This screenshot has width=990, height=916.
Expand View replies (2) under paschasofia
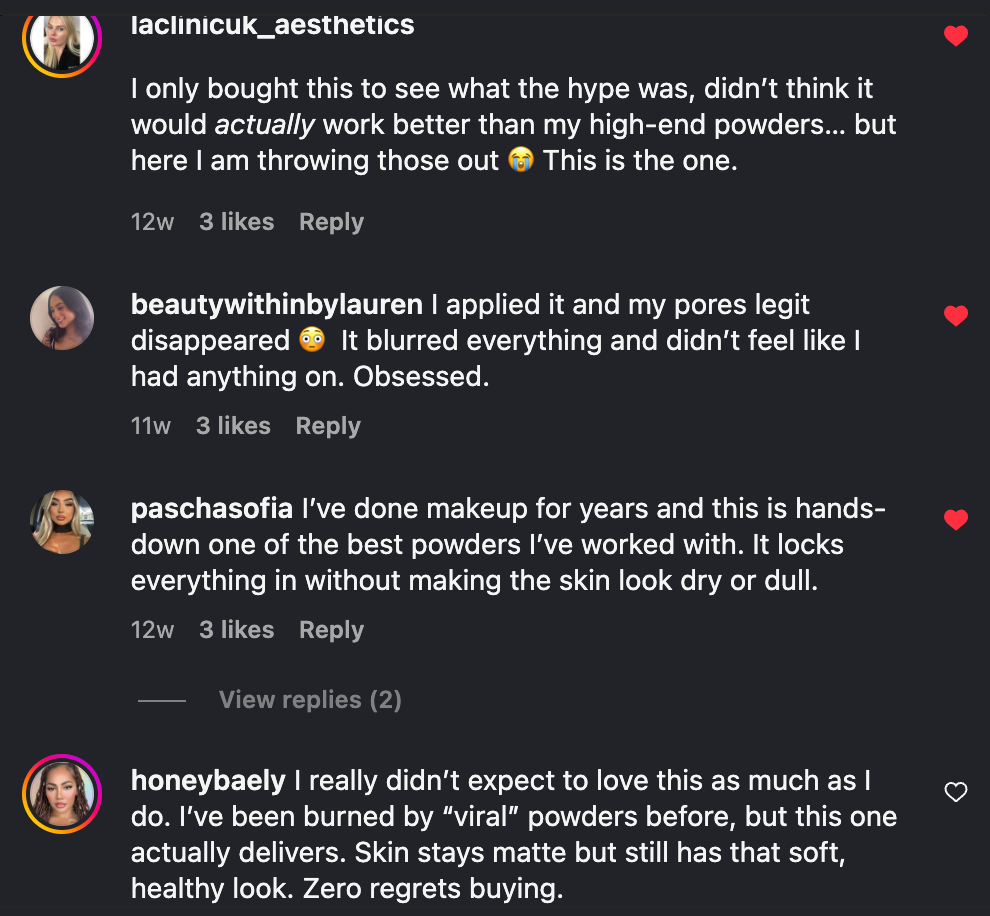click(310, 700)
